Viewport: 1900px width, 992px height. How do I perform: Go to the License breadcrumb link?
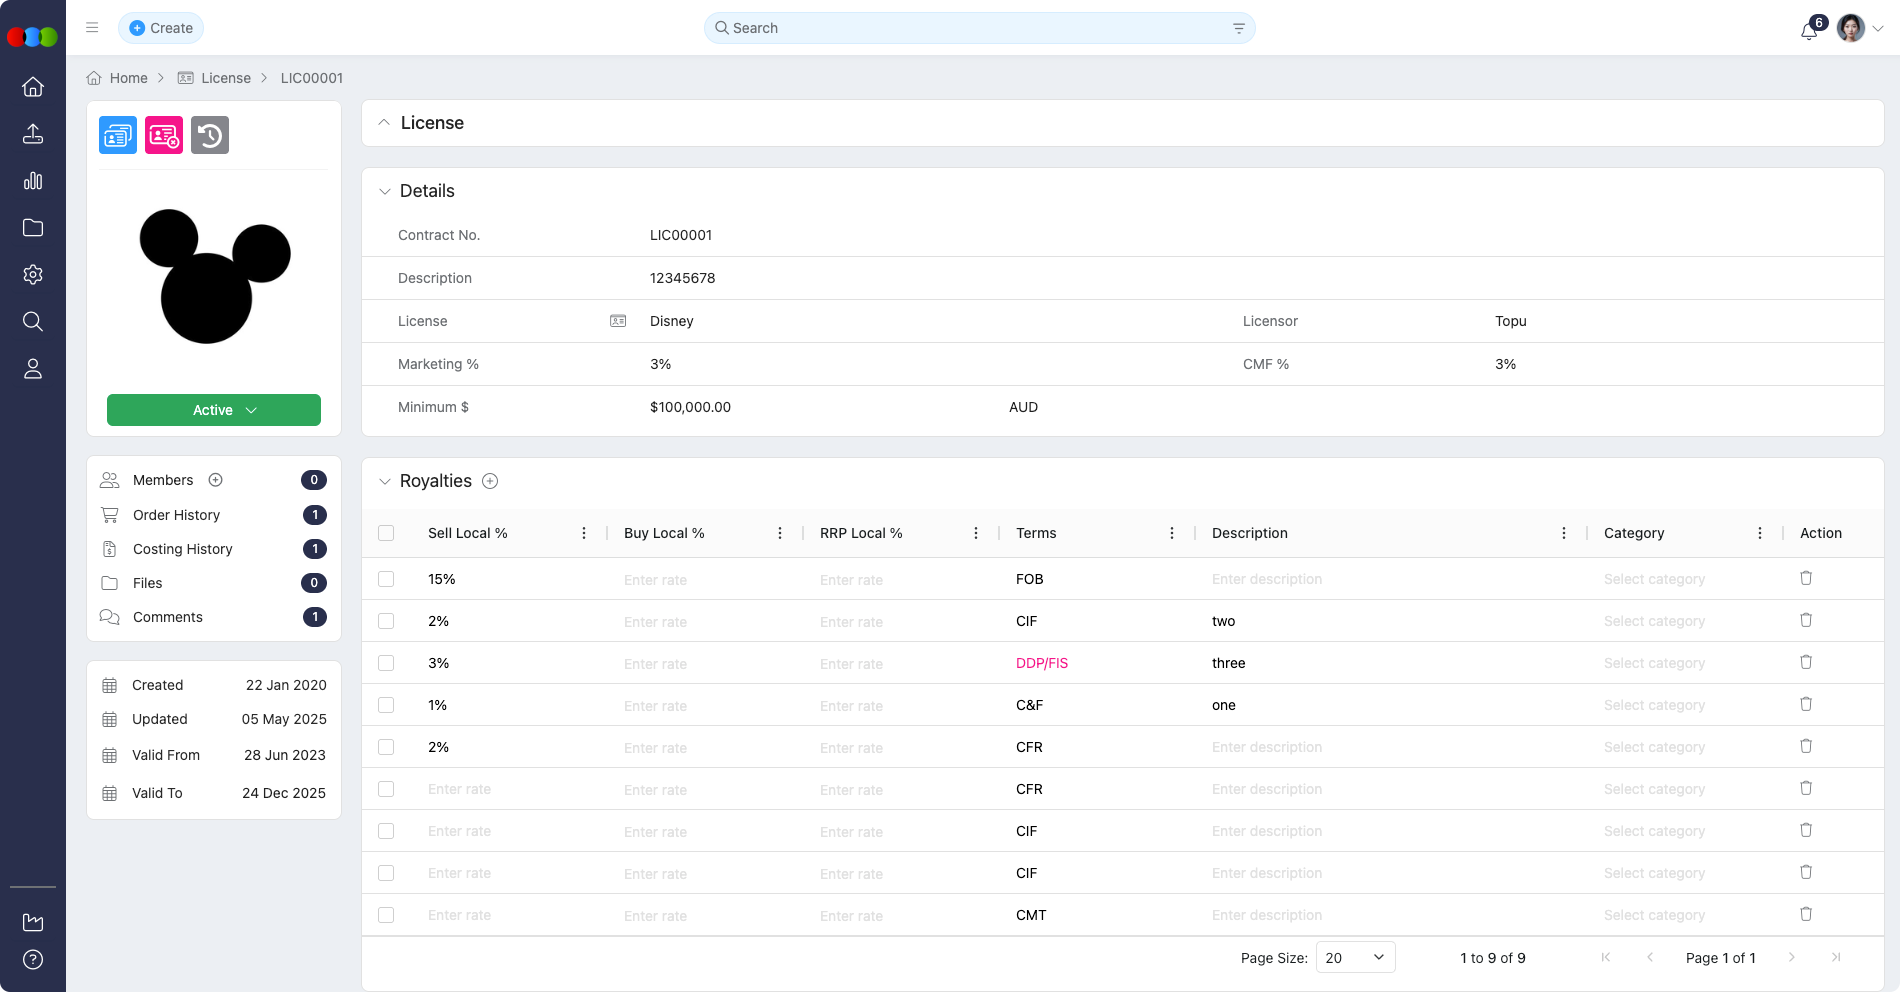click(x=225, y=78)
